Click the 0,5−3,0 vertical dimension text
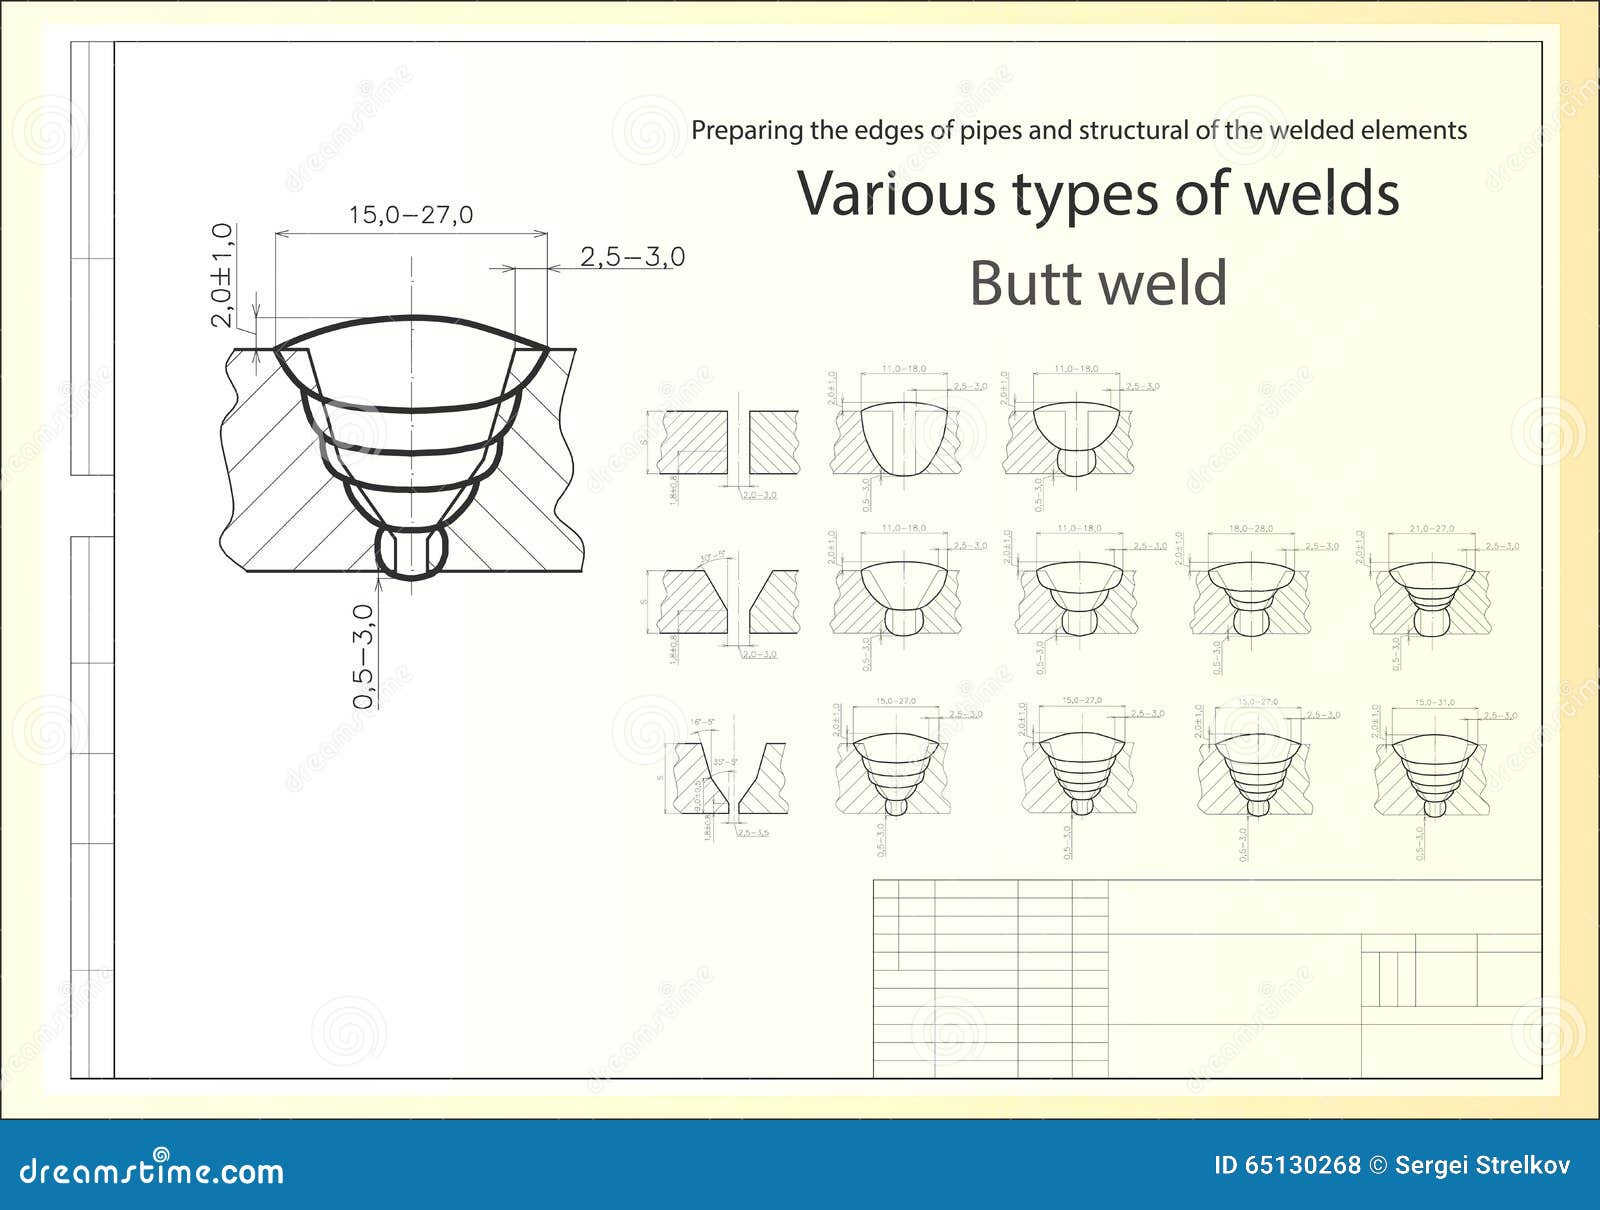This screenshot has height=1210, width=1600. (x=362, y=655)
